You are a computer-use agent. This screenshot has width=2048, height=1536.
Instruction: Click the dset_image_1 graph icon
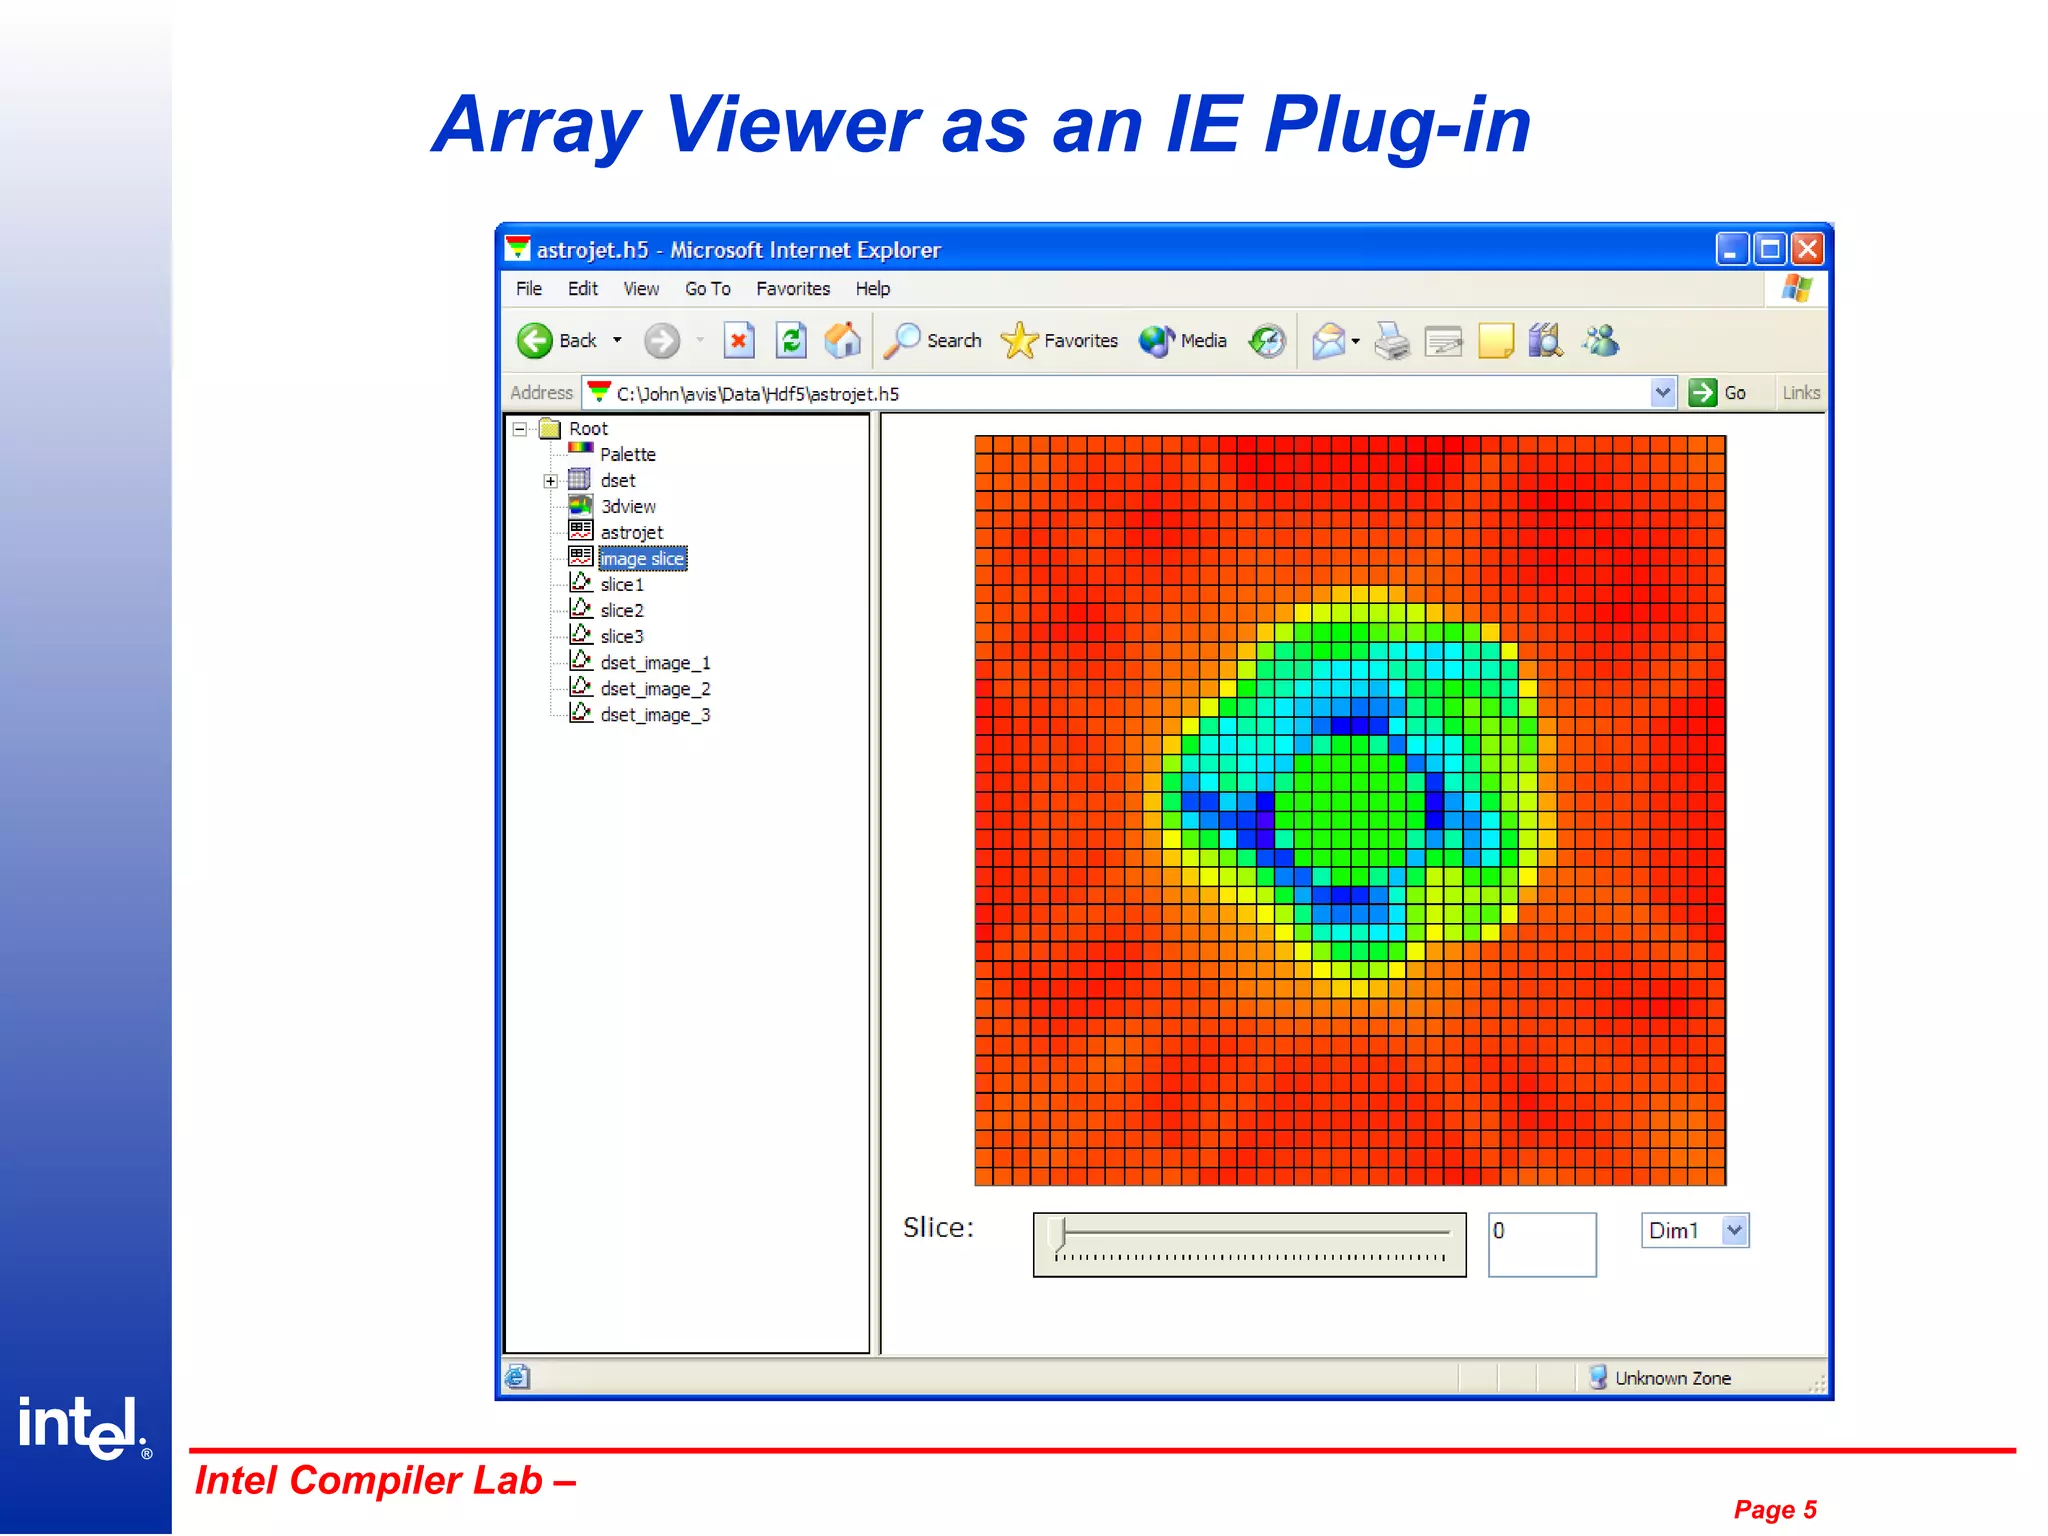coord(581,660)
